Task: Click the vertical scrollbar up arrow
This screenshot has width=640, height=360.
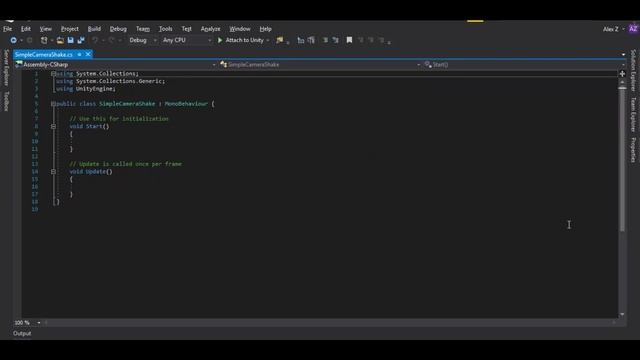Action: 622,82
